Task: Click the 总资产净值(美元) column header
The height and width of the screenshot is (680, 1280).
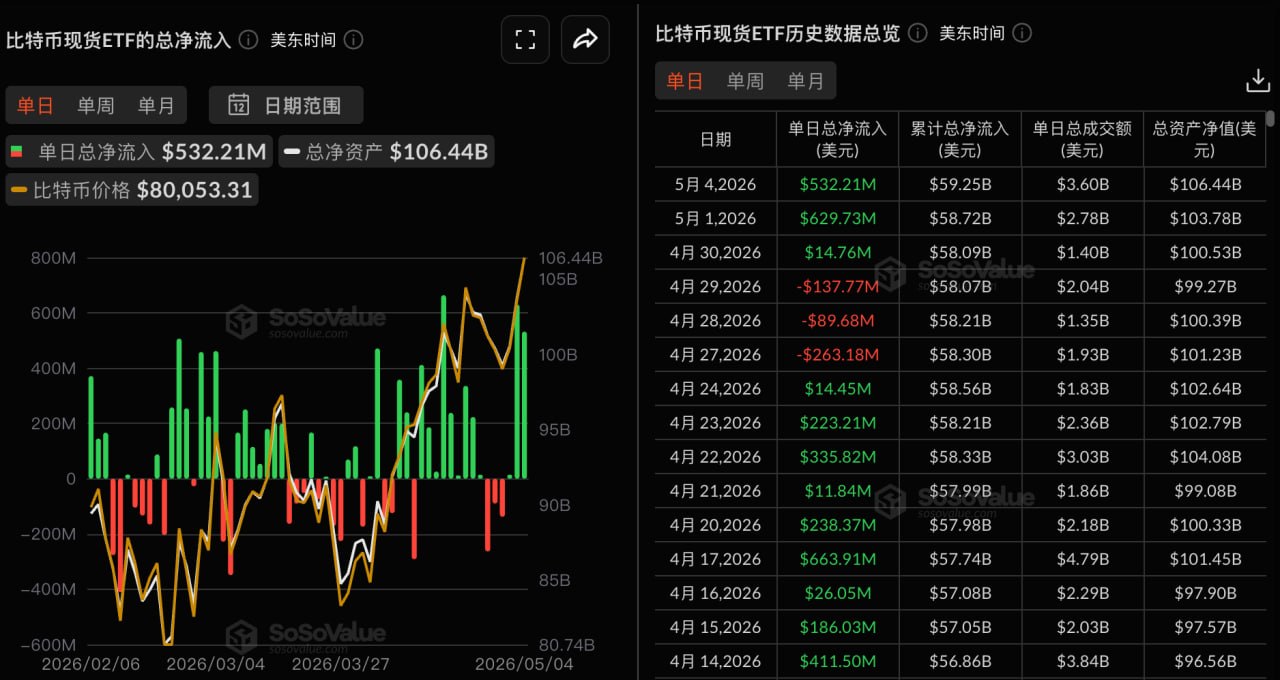Action: (1204, 140)
